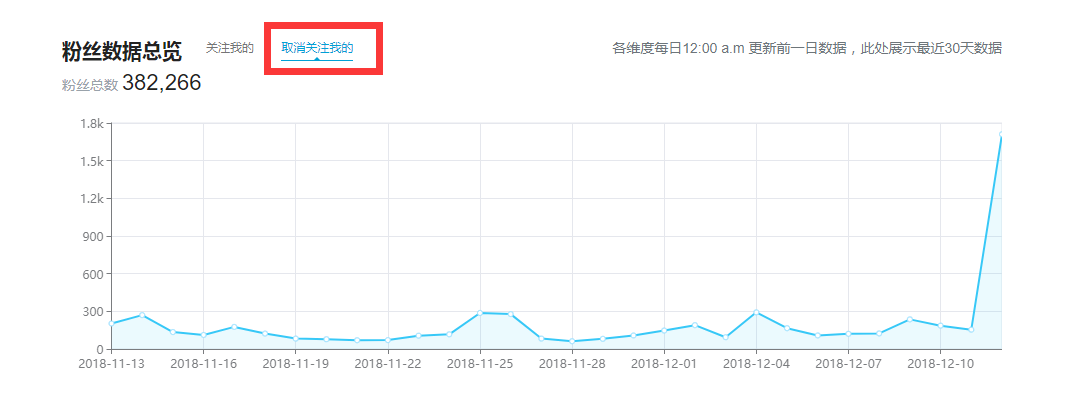
Task: Select the chart data point above 2018-11-19
Action: point(295,338)
